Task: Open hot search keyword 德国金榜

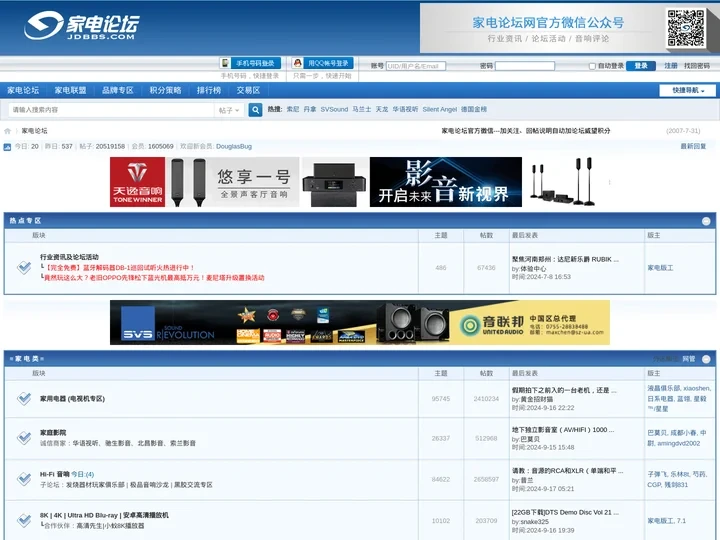Action: pos(474,109)
